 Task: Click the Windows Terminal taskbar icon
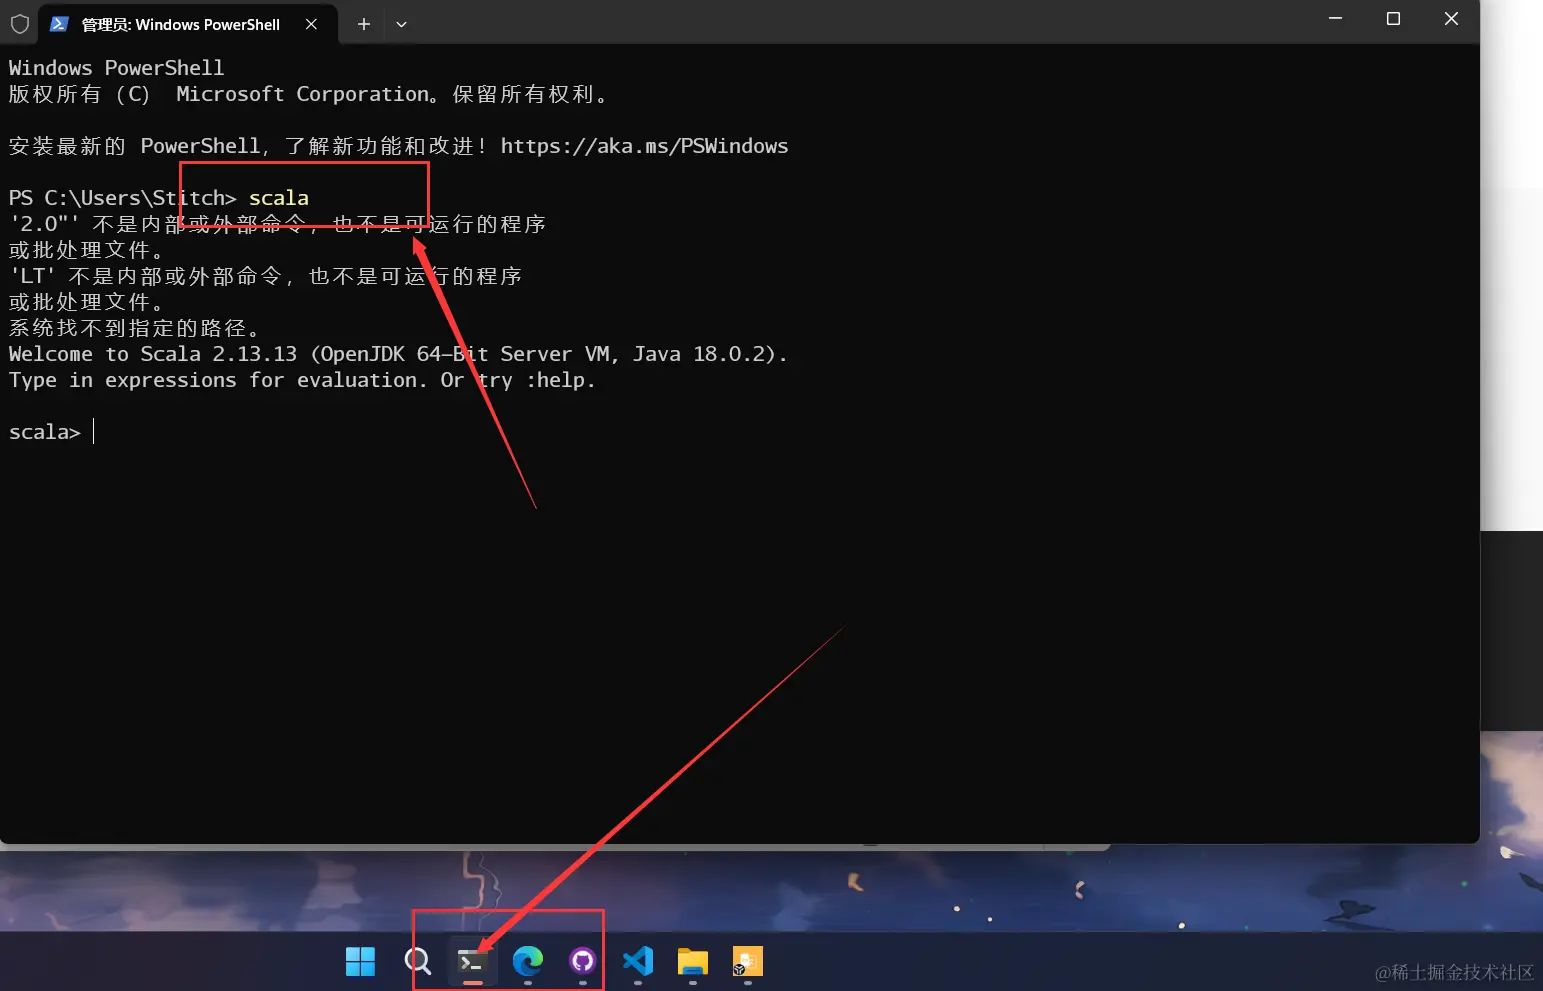pos(472,961)
